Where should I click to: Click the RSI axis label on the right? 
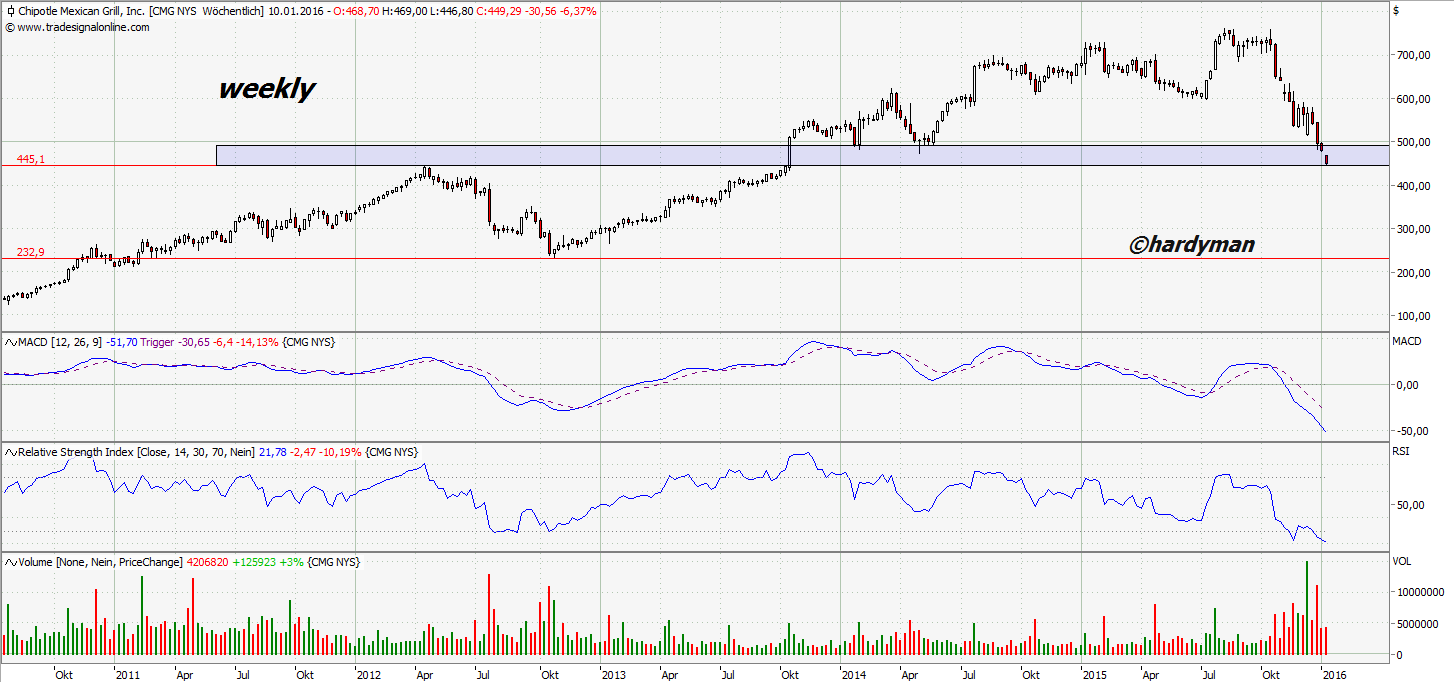click(x=1402, y=451)
